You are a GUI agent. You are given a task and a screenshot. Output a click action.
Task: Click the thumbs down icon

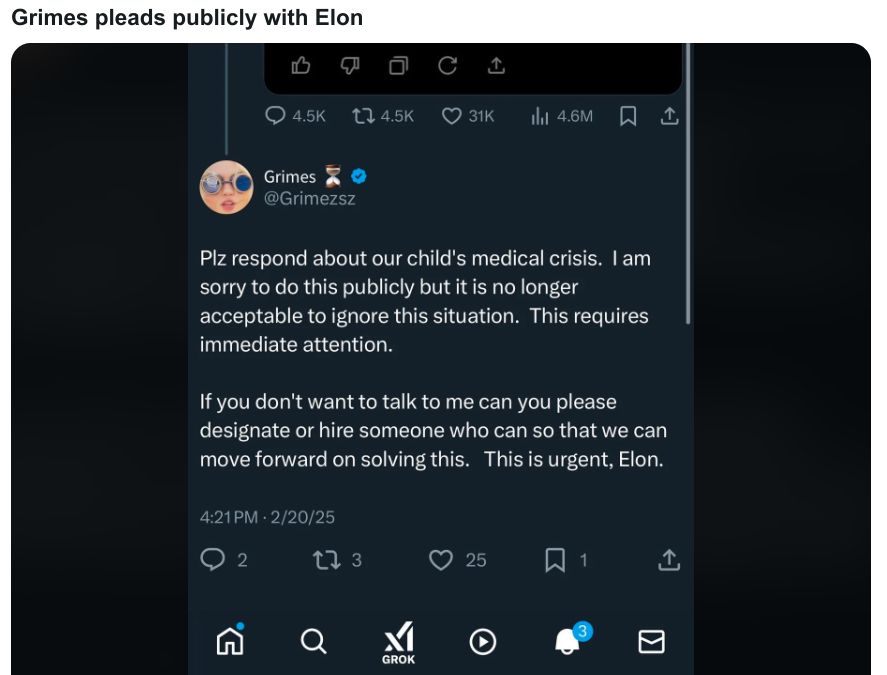(x=350, y=66)
